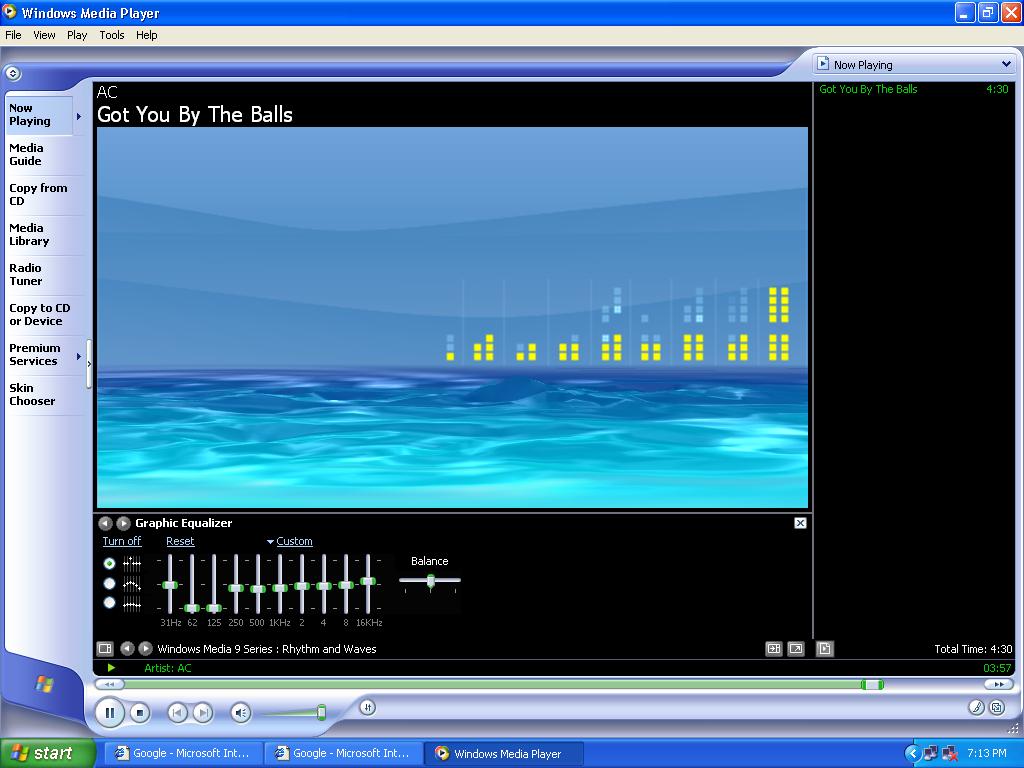Click the shuffle toggle round button
This screenshot has height=768, width=1024.
[x=368, y=707]
